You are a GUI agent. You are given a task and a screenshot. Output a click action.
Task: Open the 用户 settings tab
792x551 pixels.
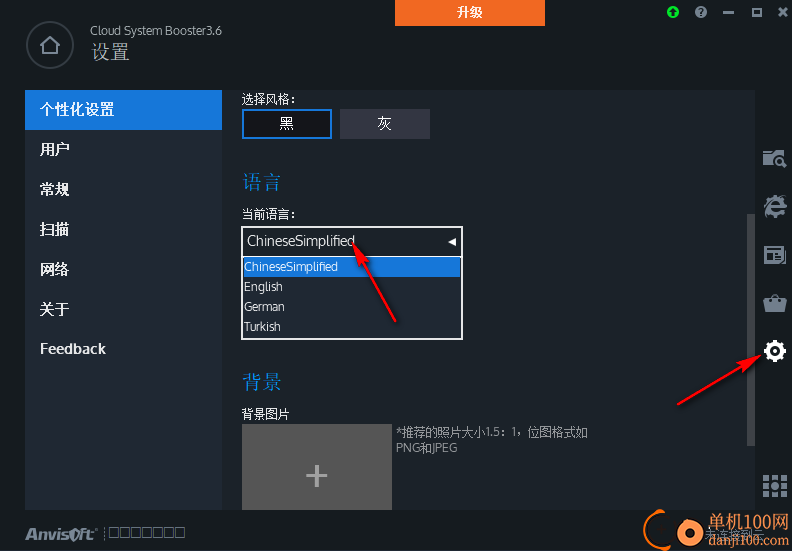pos(123,149)
